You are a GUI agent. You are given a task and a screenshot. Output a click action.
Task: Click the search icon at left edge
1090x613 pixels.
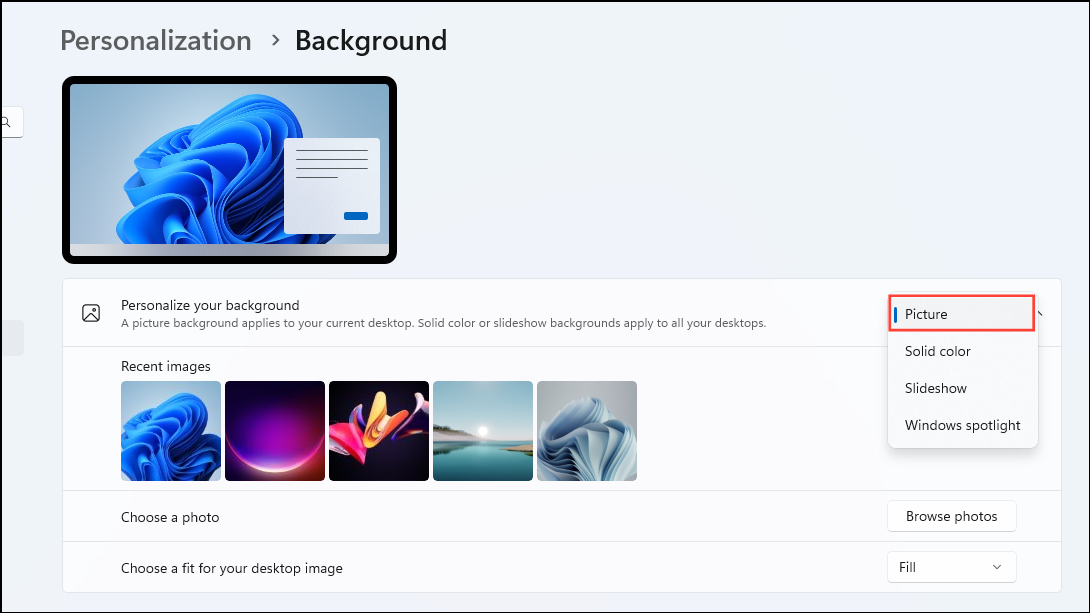pos(6,122)
